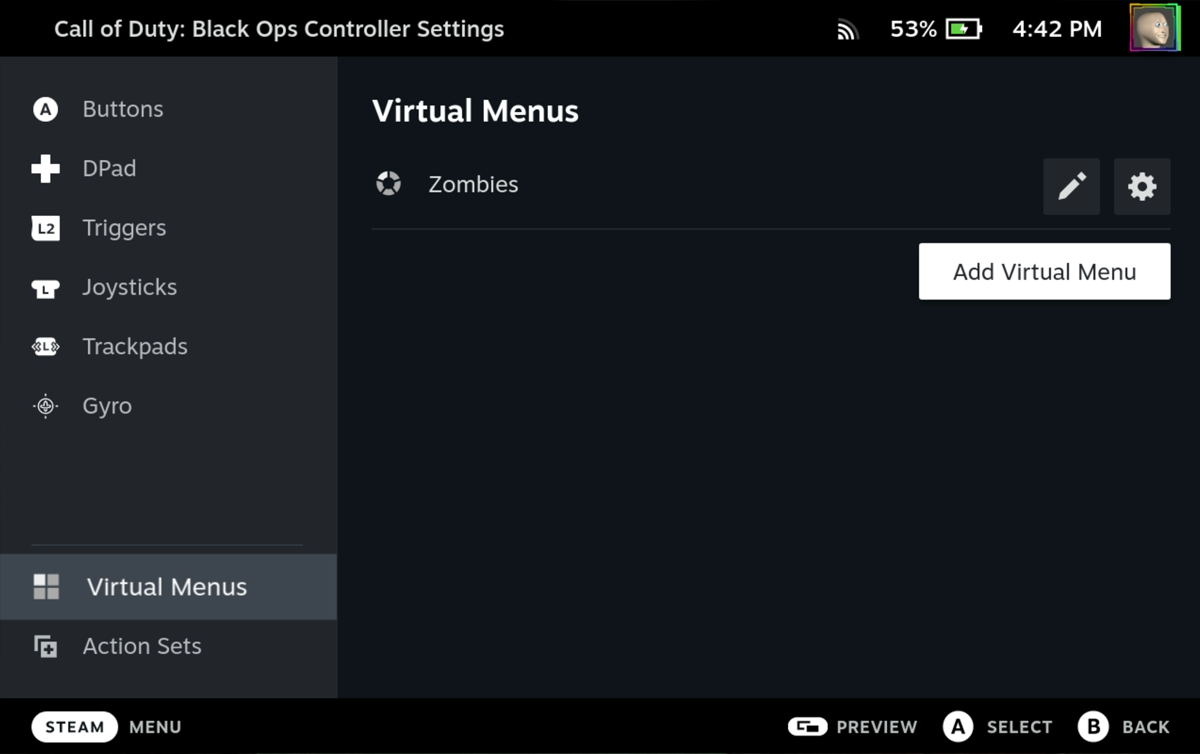The height and width of the screenshot is (754, 1200).
Task: Click the A glyph beside Buttons
Action: 45,109
